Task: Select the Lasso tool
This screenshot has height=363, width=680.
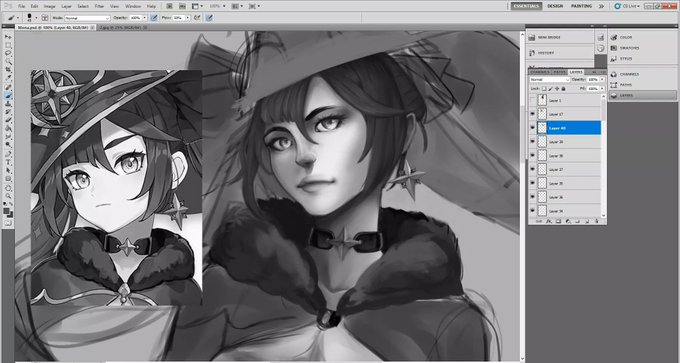Action: [8, 53]
